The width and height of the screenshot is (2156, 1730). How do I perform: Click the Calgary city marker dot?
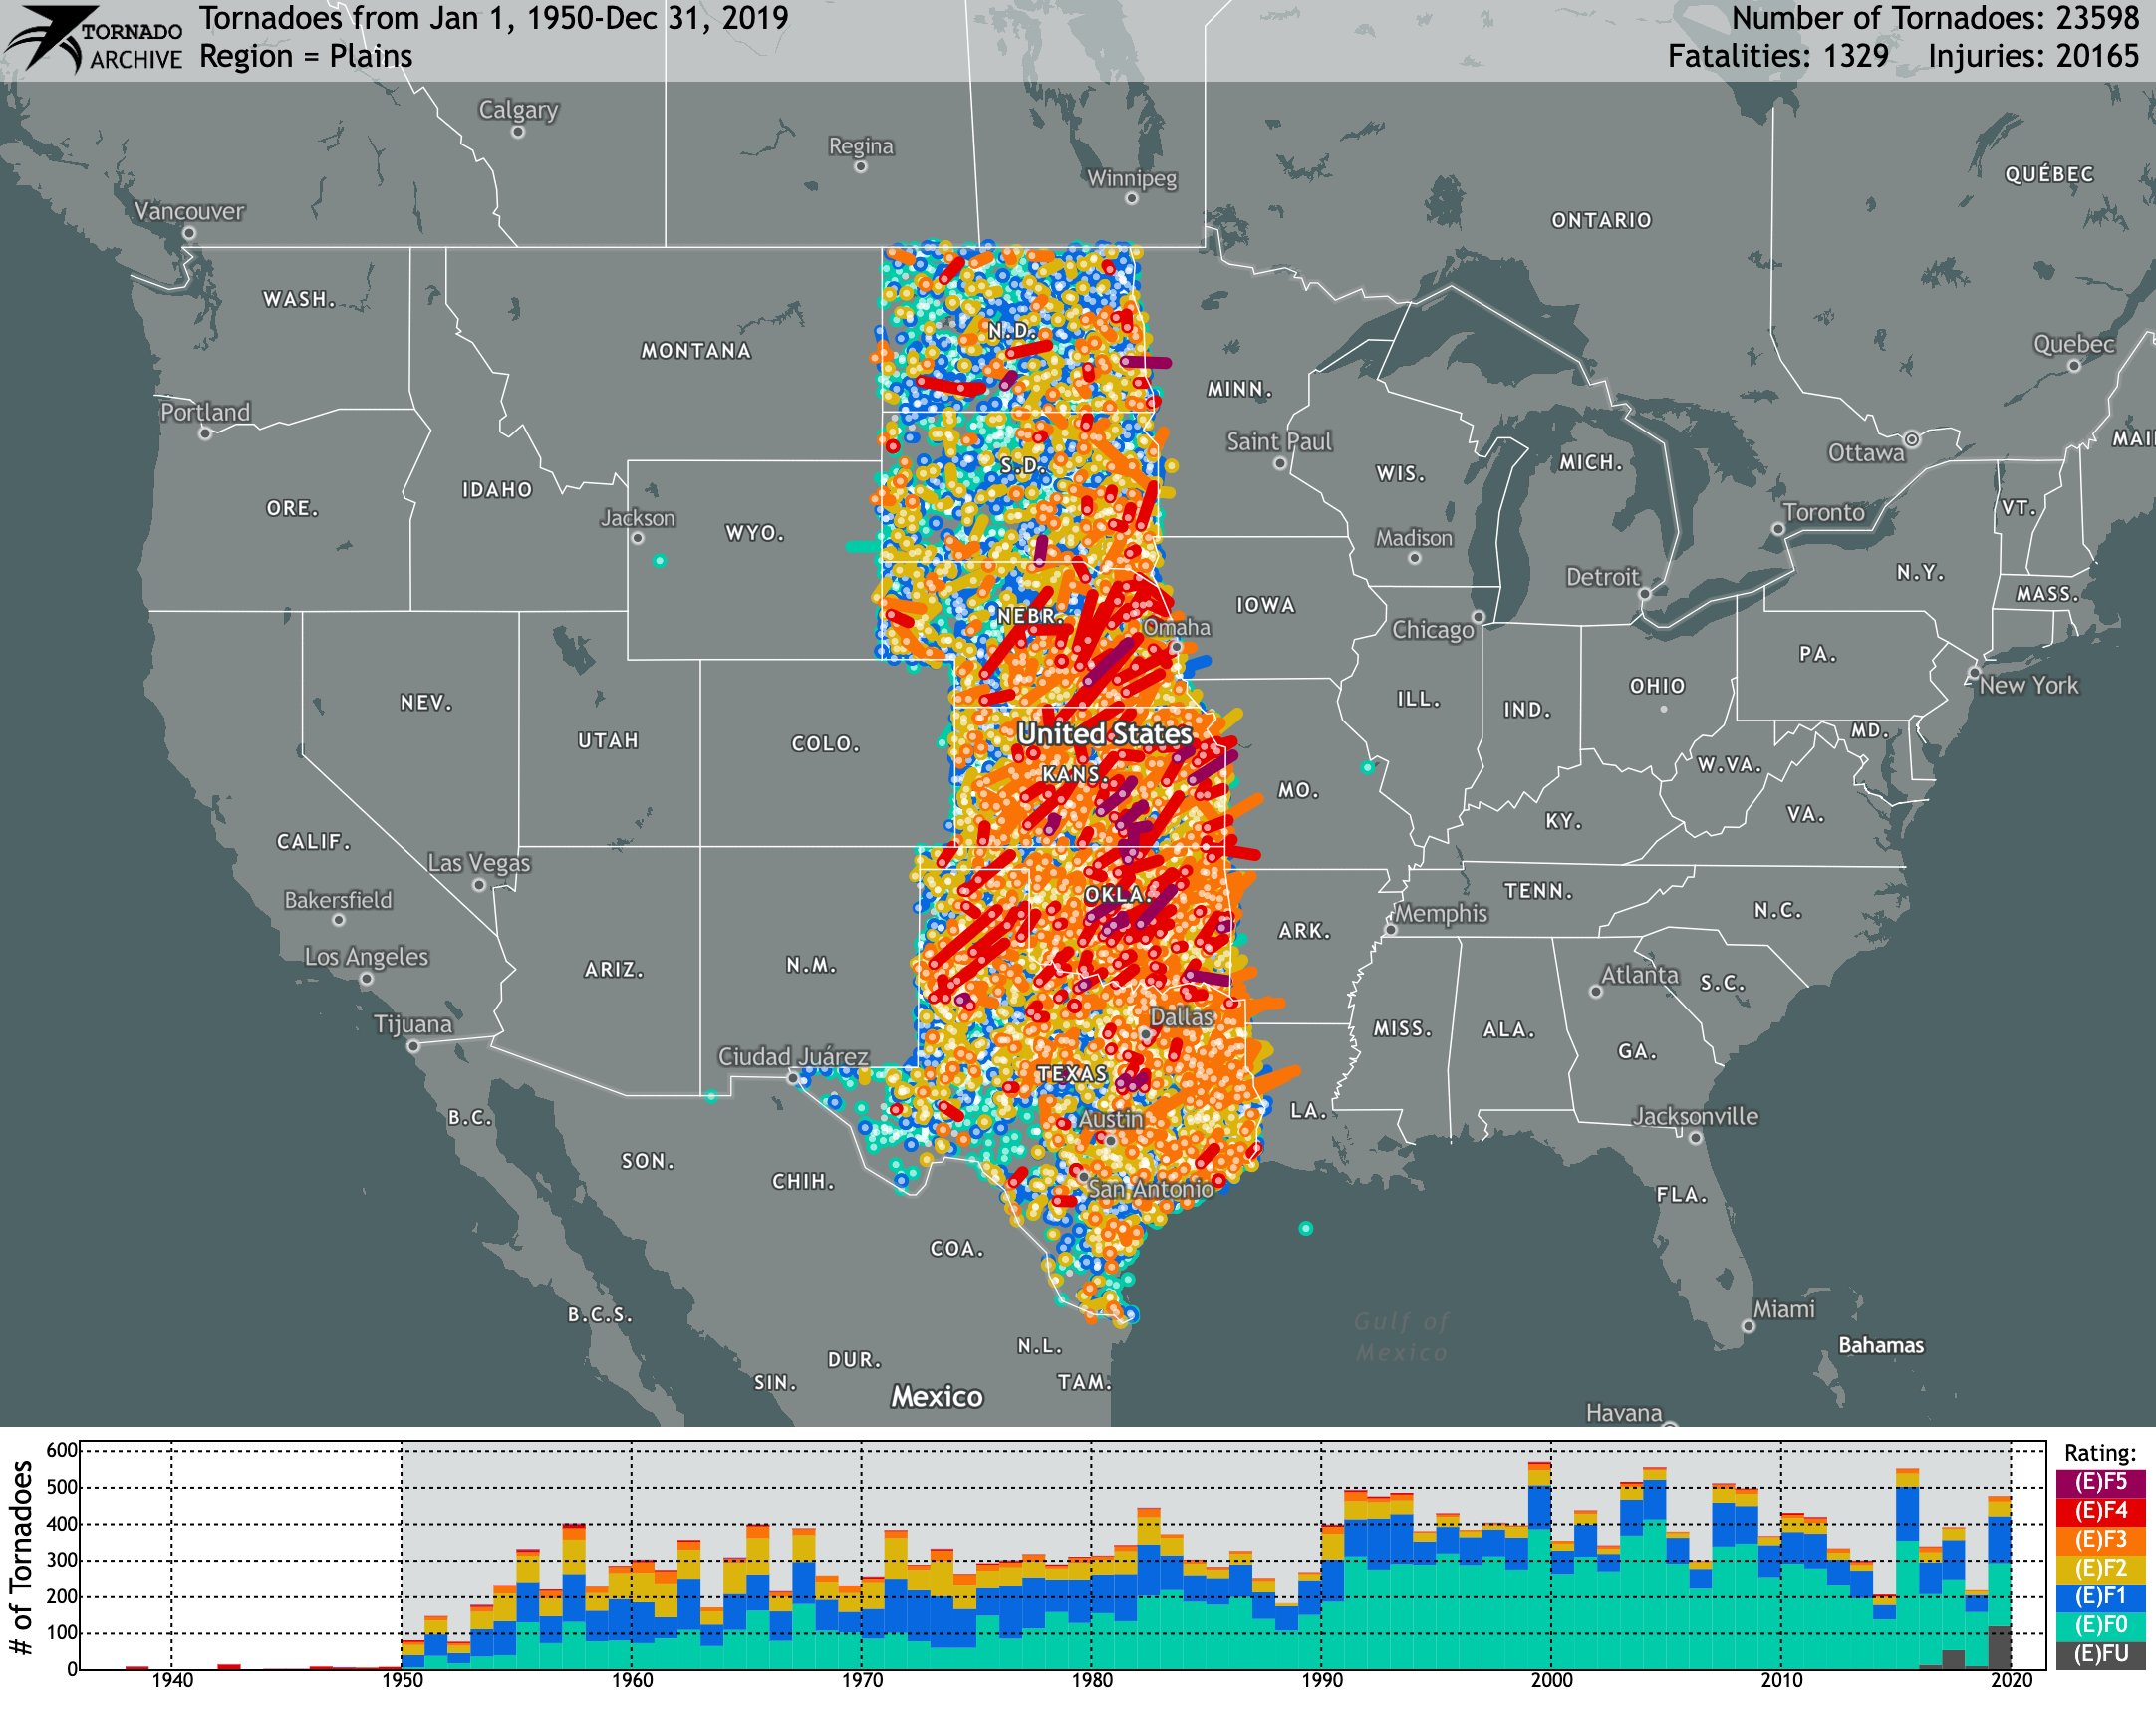tap(518, 132)
